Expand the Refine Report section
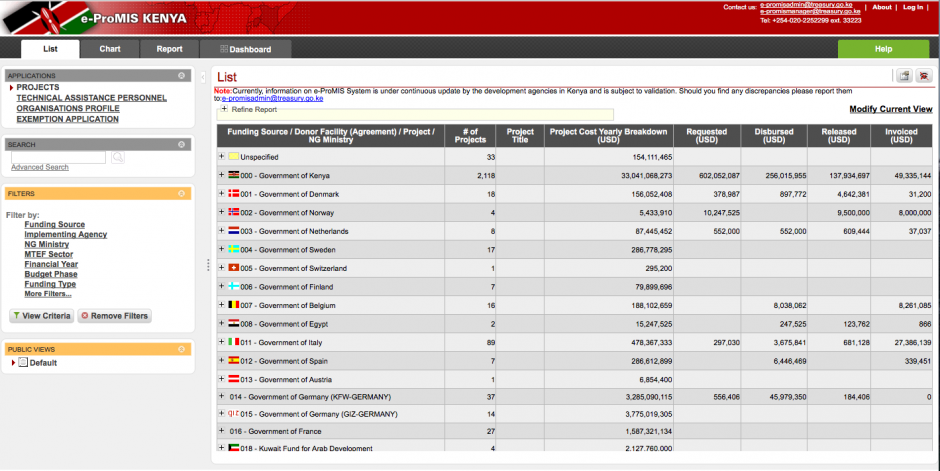This screenshot has height=471, width=940. (x=224, y=109)
